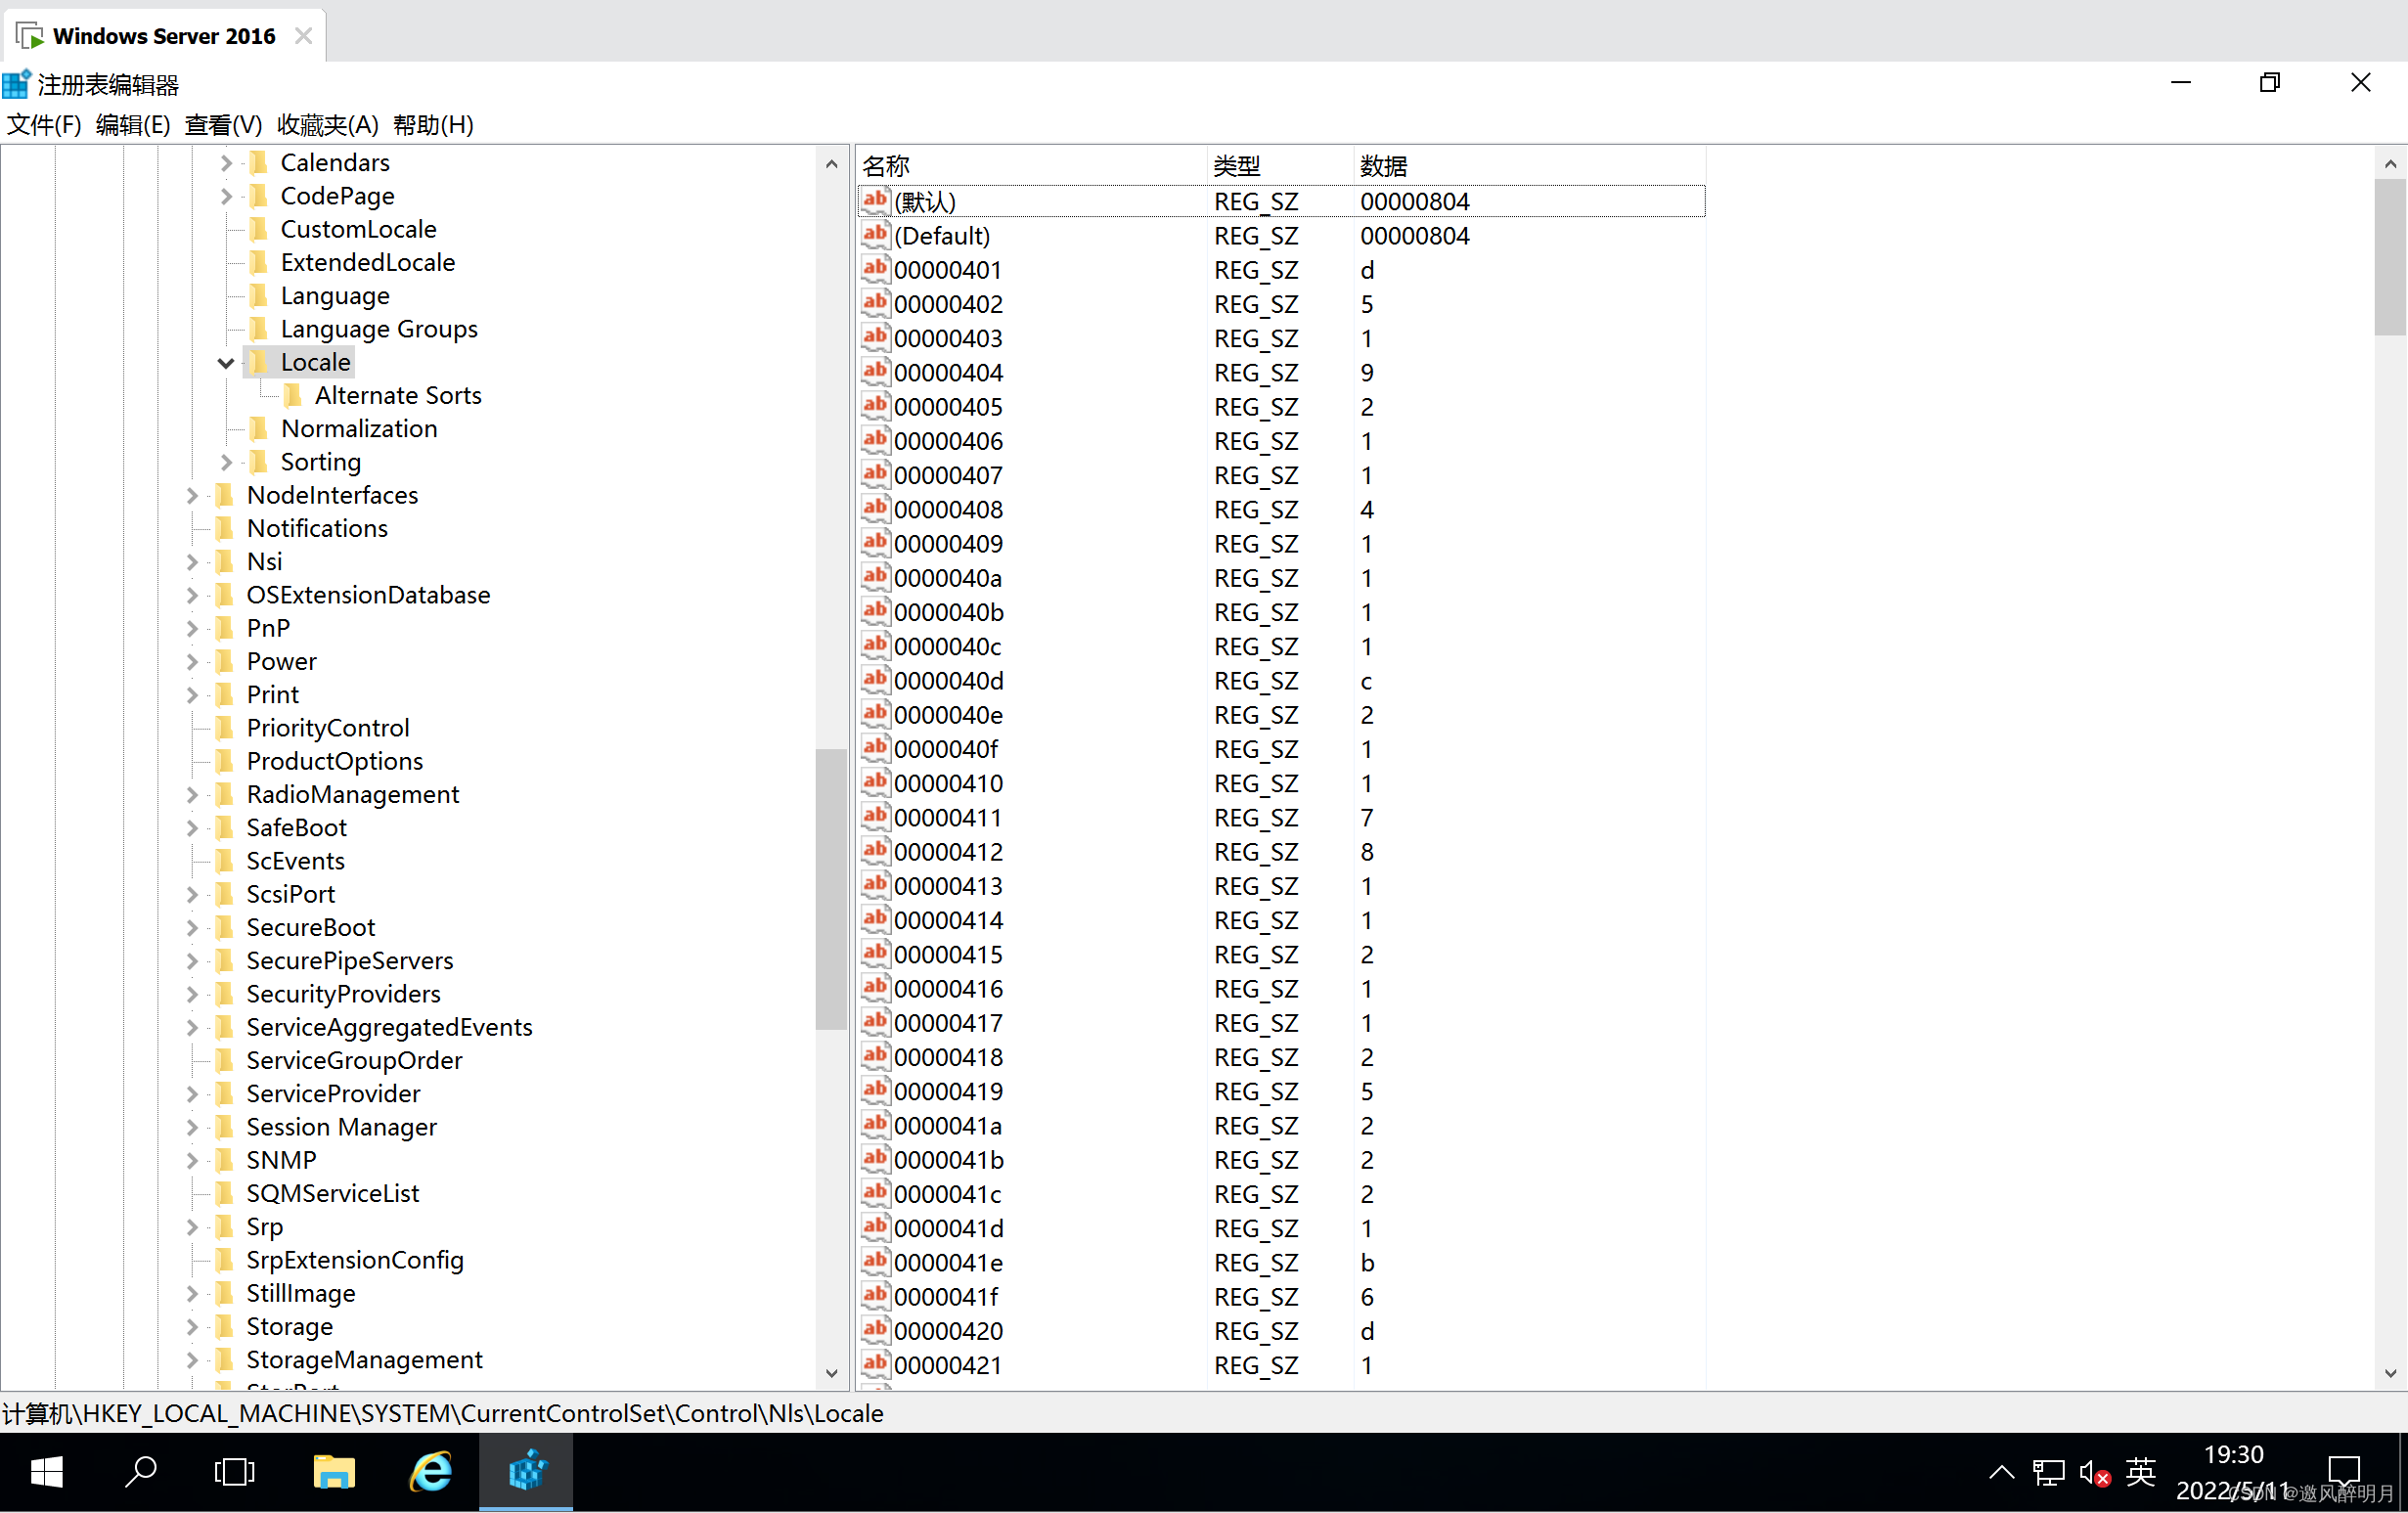Sort values by 数据 column header
Image resolution: width=2408 pixels, height=1513 pixels.
tap(1529, 165)
